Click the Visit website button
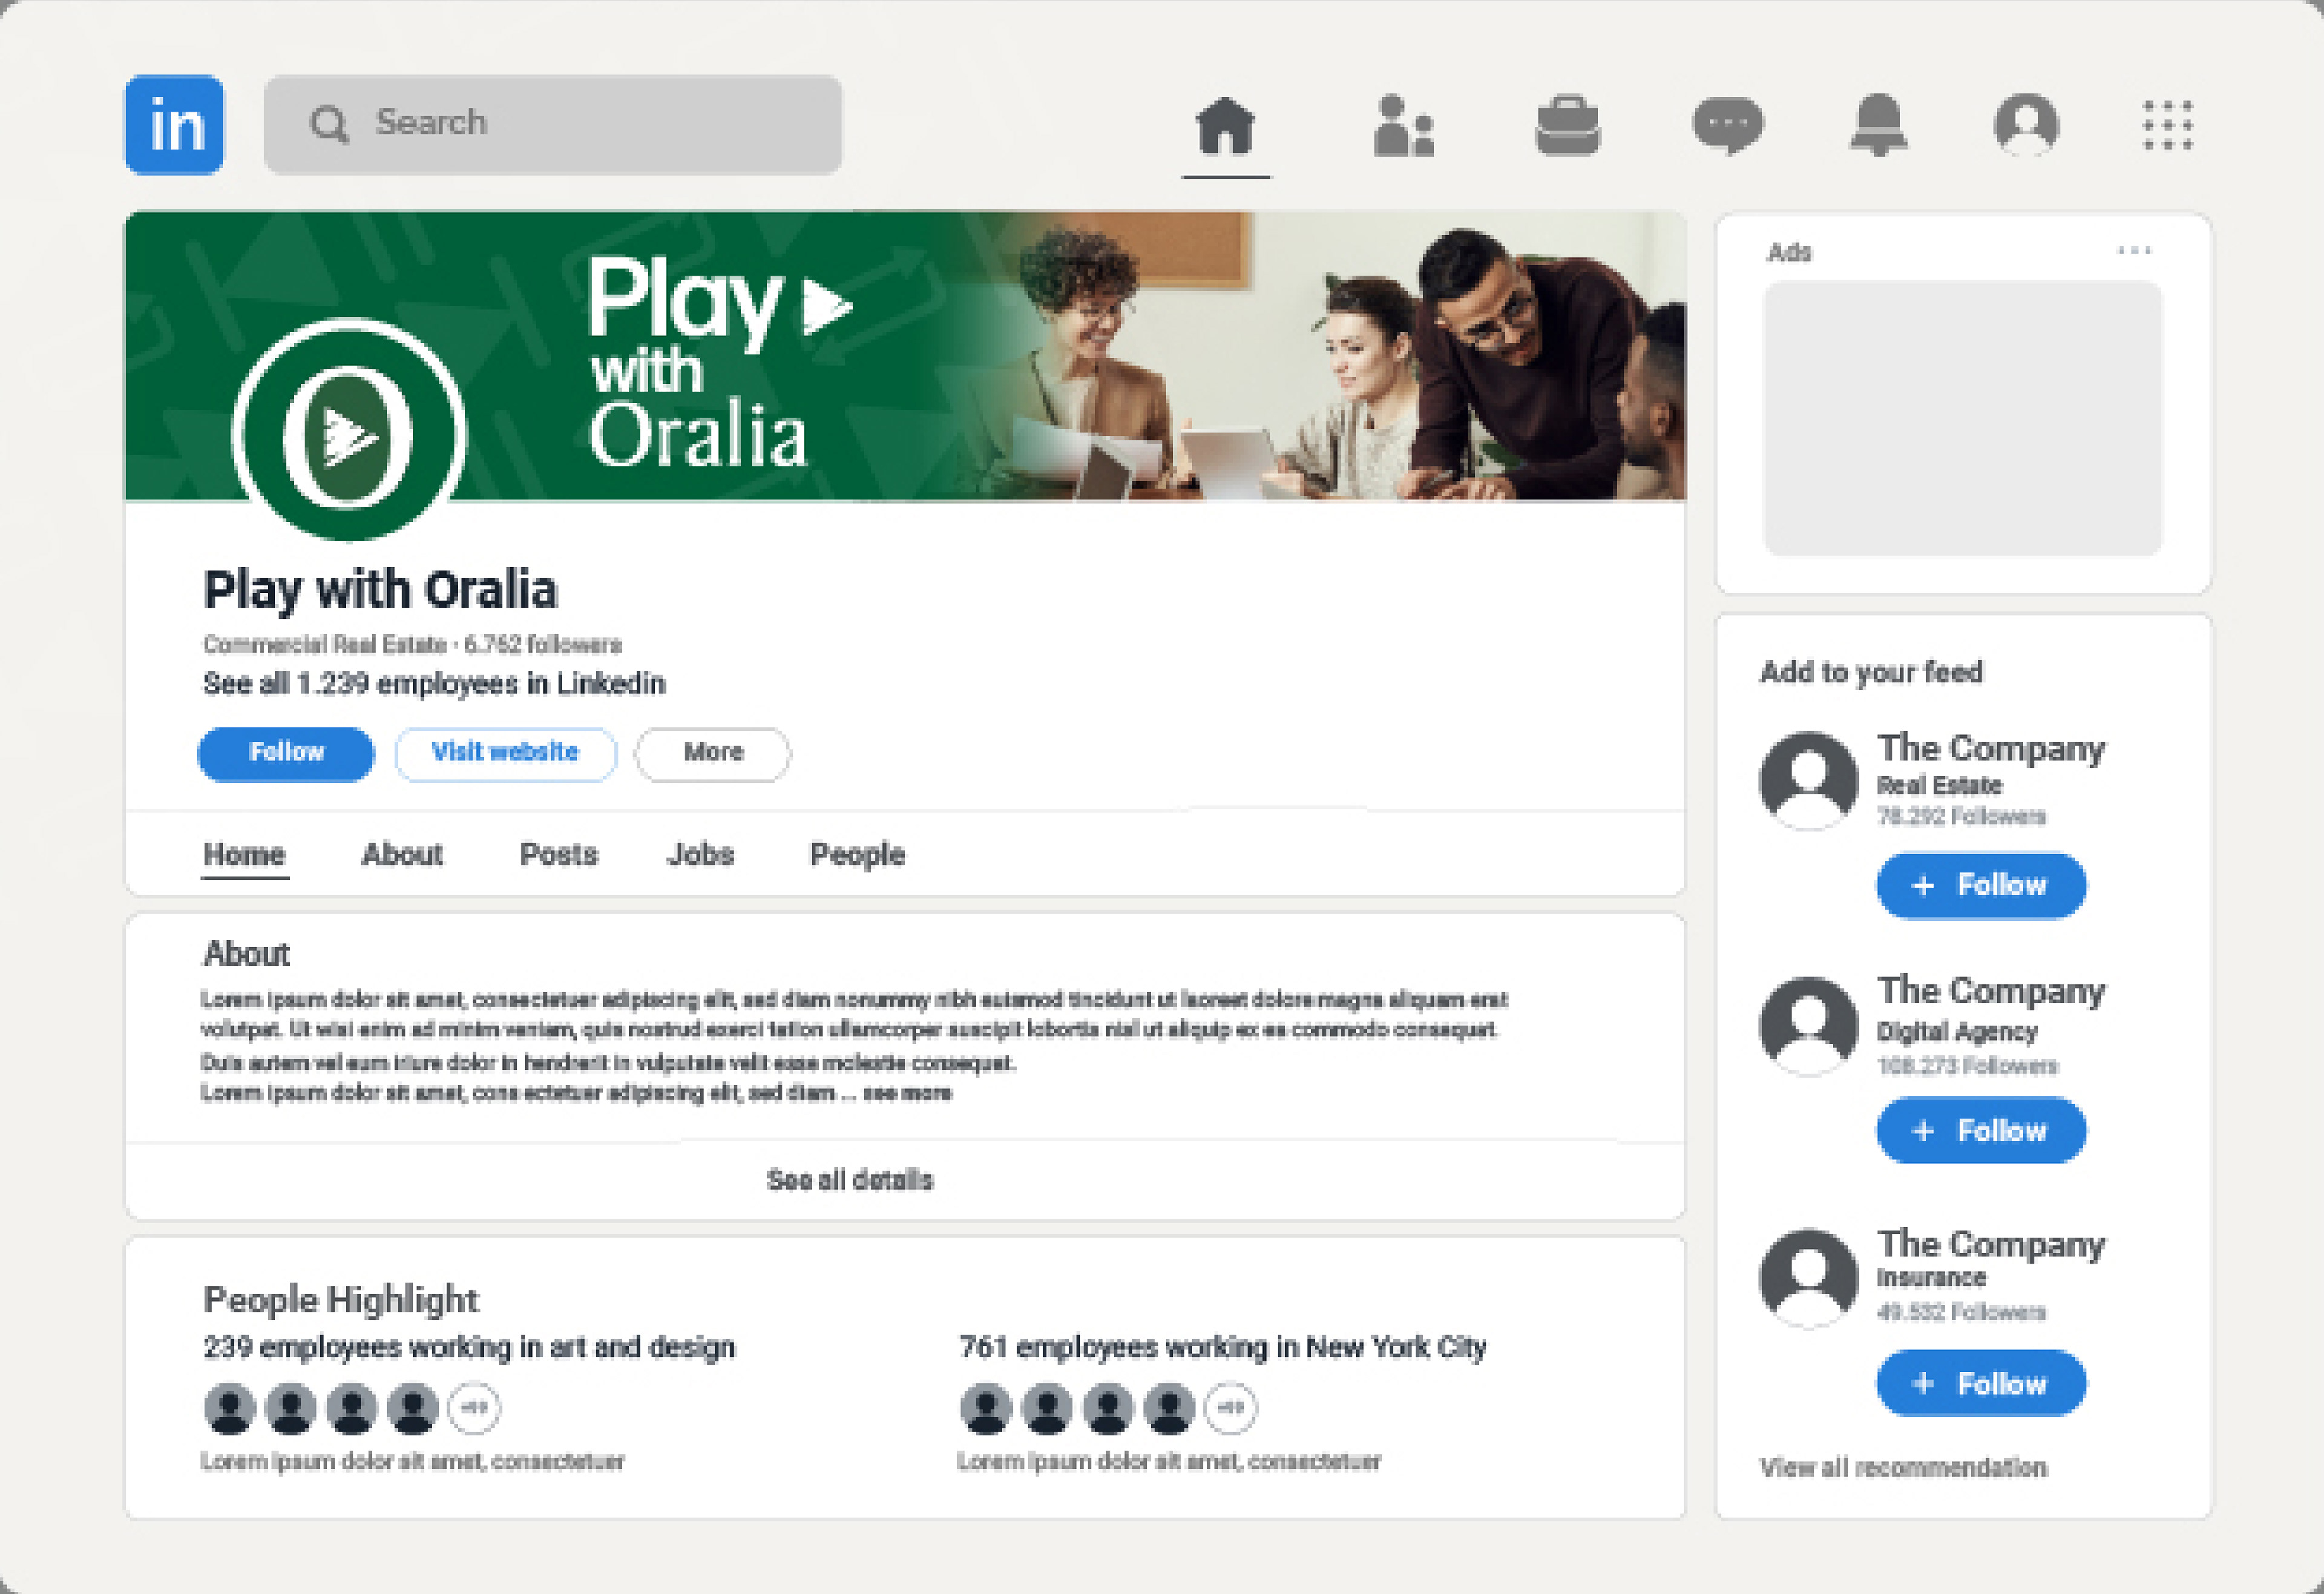The width and height of the screenshot is (2324, 1594). click(505, 753)
